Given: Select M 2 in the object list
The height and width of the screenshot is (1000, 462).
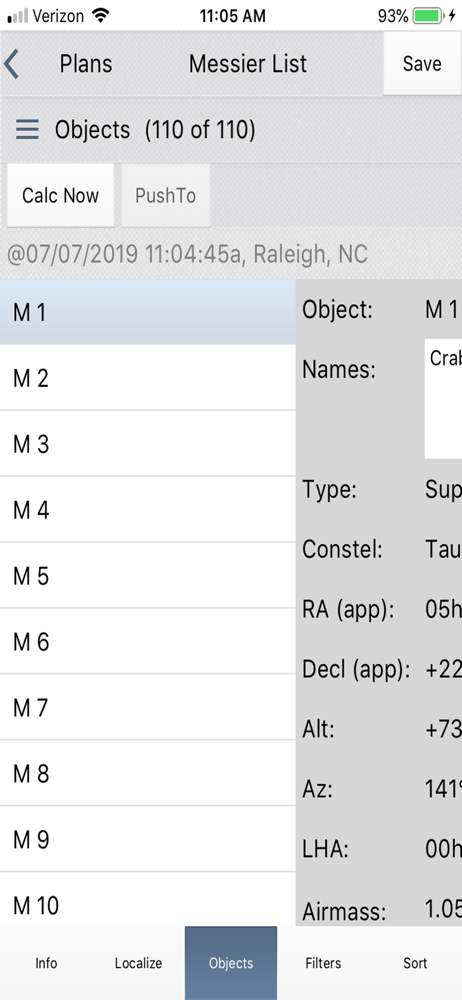Looking at the screenshot, I should (147, 378).
